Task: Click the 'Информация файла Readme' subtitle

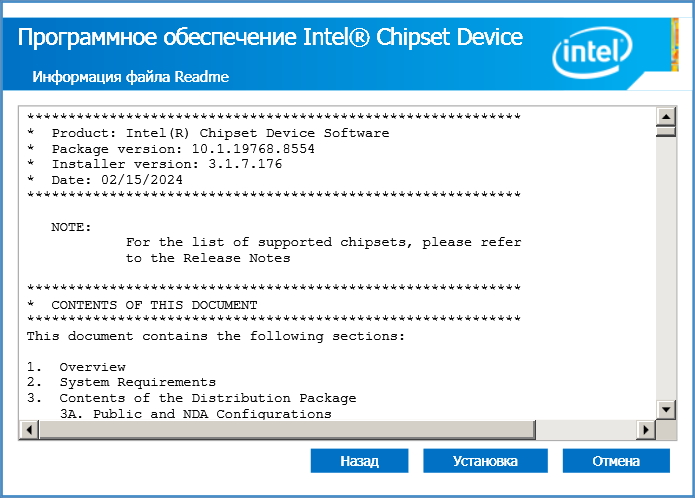Action: click(x=131, y=77)
